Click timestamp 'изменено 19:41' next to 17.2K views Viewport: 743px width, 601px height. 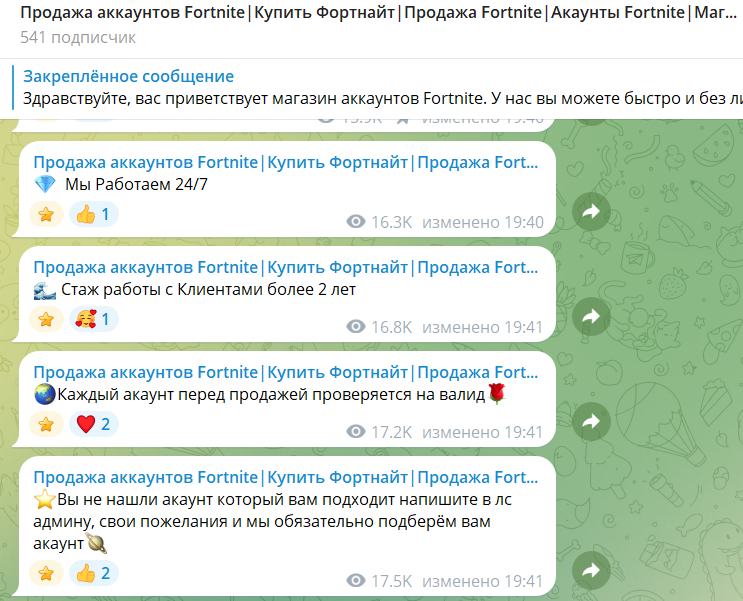pos(482,432)
